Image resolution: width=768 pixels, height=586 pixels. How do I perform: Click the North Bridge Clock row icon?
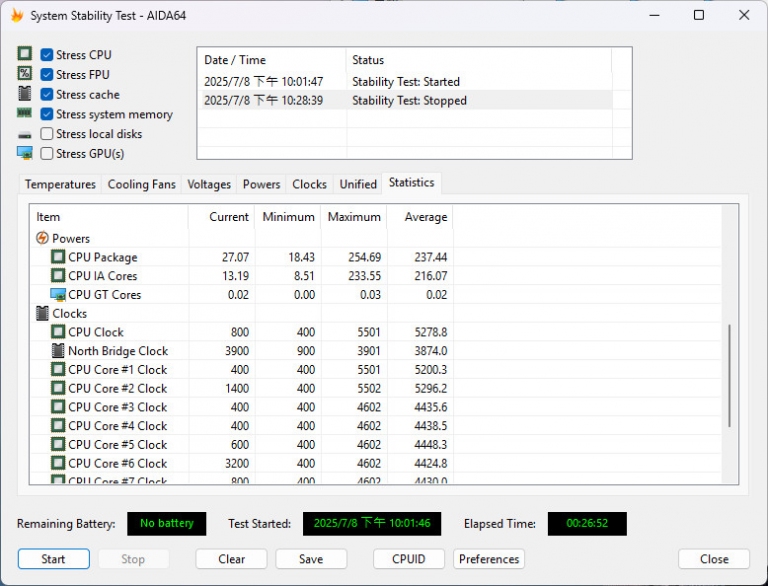pyautogui.click(x=58, y=350)
